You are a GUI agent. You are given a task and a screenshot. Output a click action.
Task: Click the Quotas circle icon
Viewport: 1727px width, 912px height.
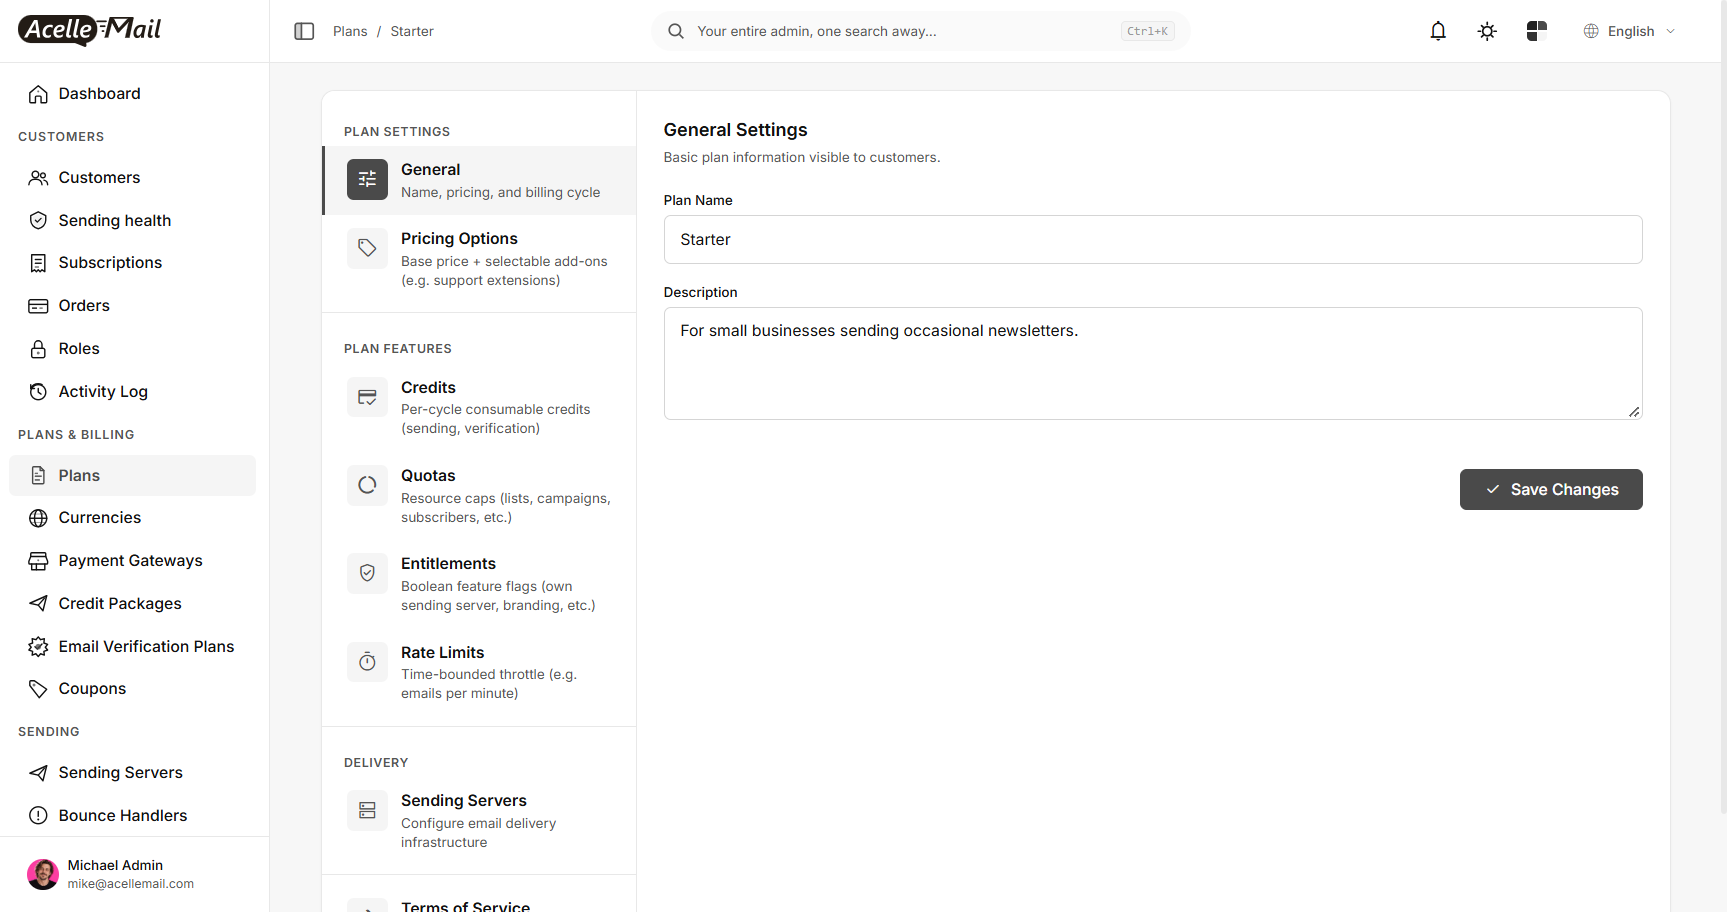coord(367,485)
